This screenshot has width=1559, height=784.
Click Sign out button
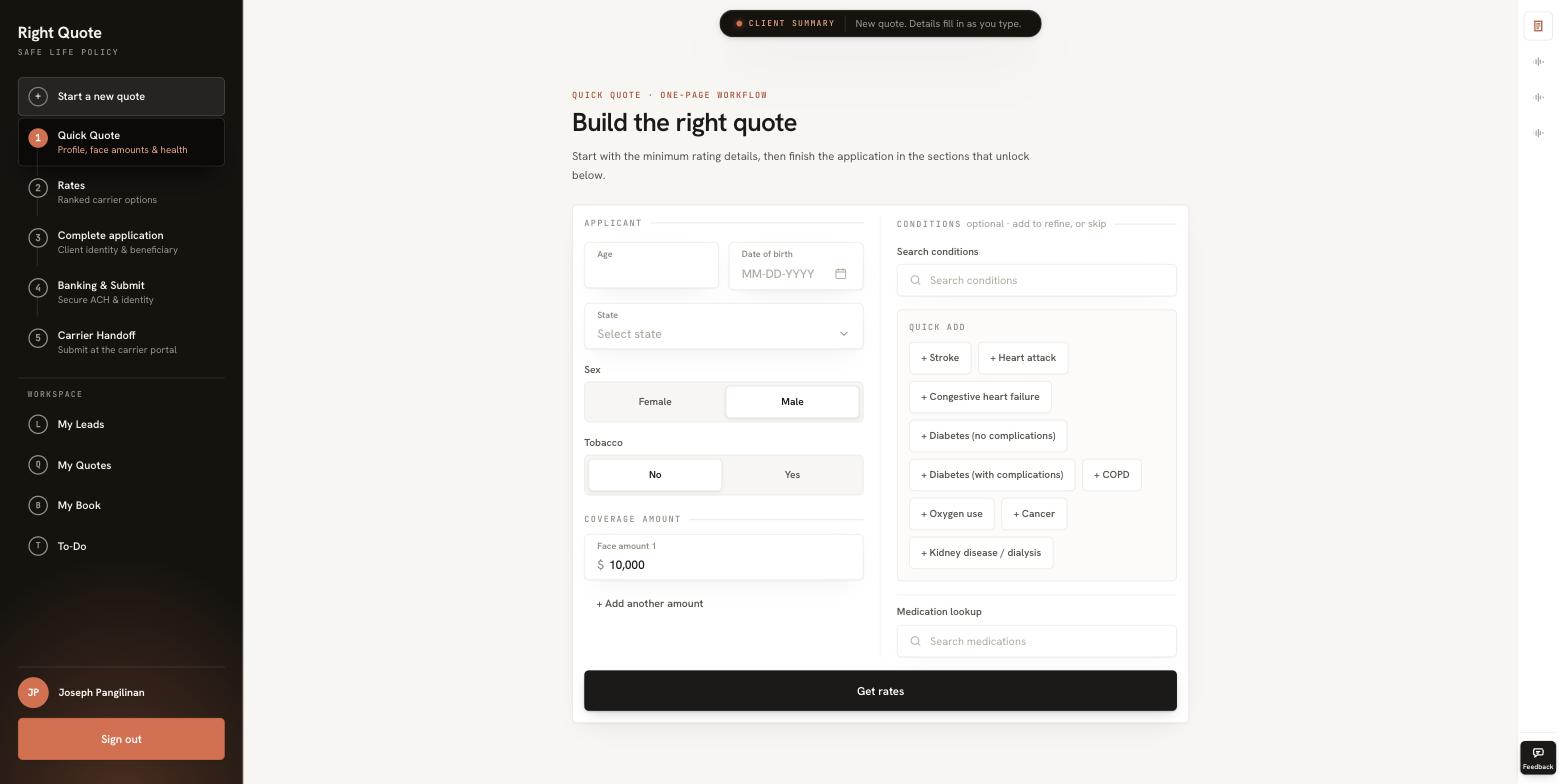[x=121, y=739]
